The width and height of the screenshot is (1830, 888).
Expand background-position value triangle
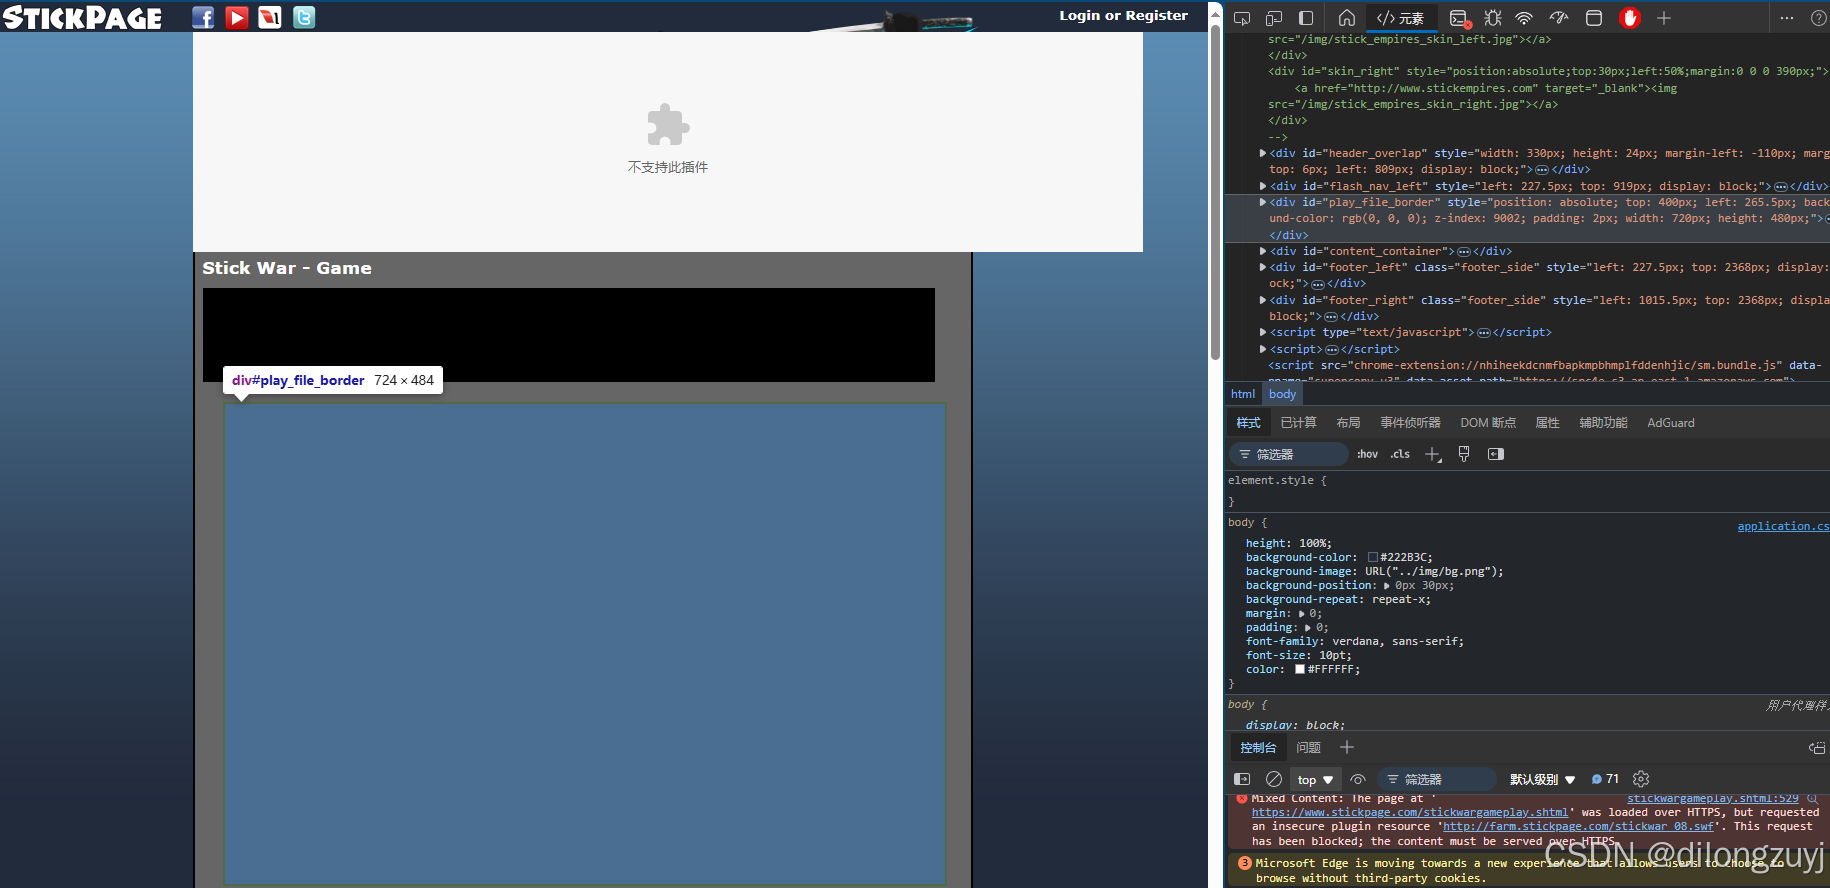(x=1387, y=586)
